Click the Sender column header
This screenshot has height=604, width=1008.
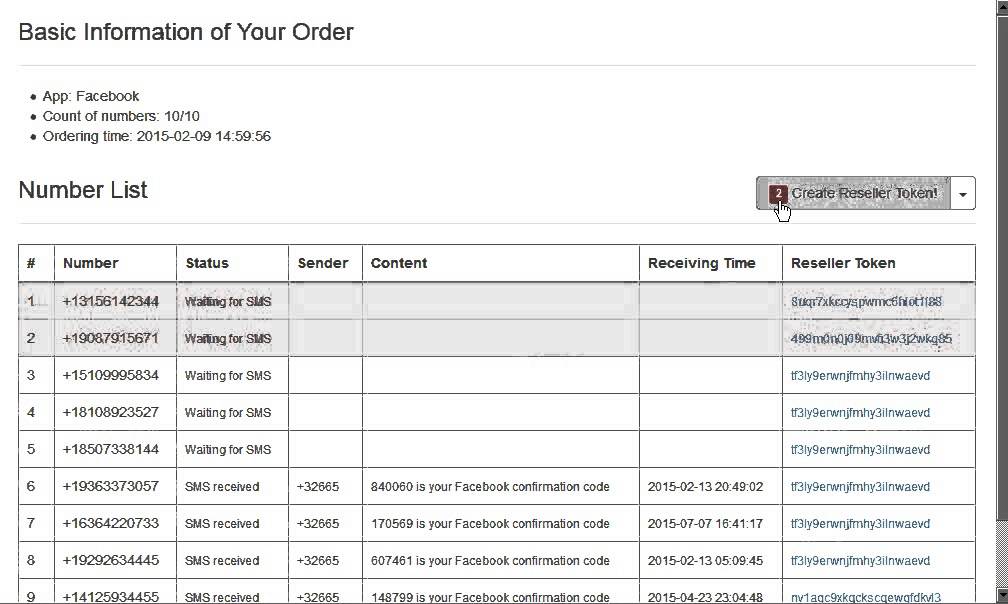pos(323,263)
